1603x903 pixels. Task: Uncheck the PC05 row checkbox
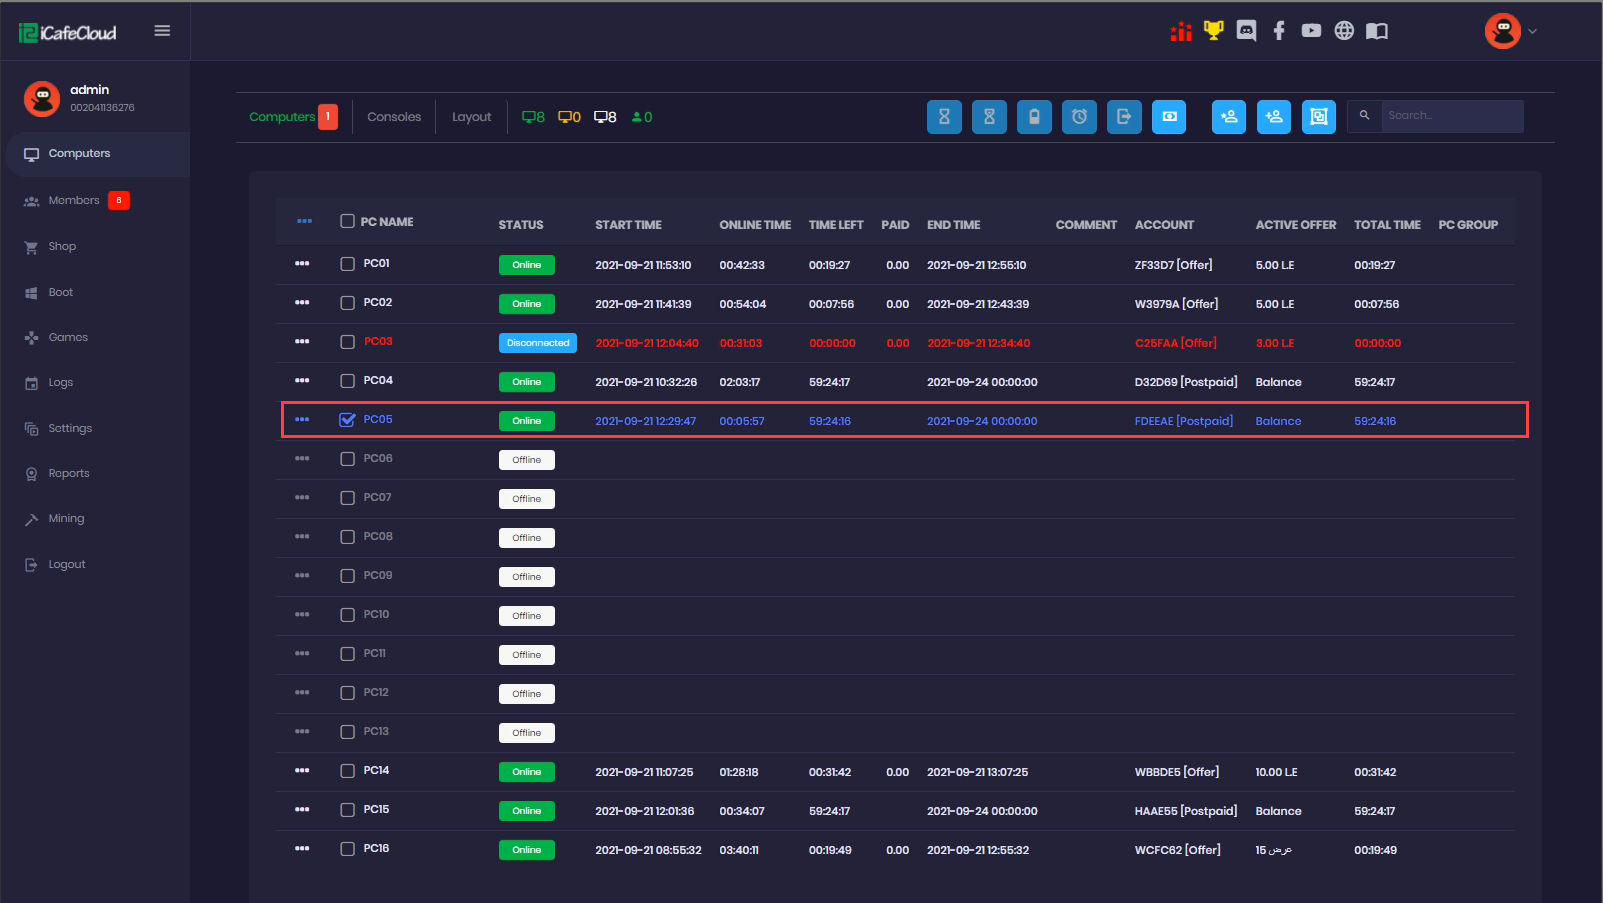click(x=347, y=420)
